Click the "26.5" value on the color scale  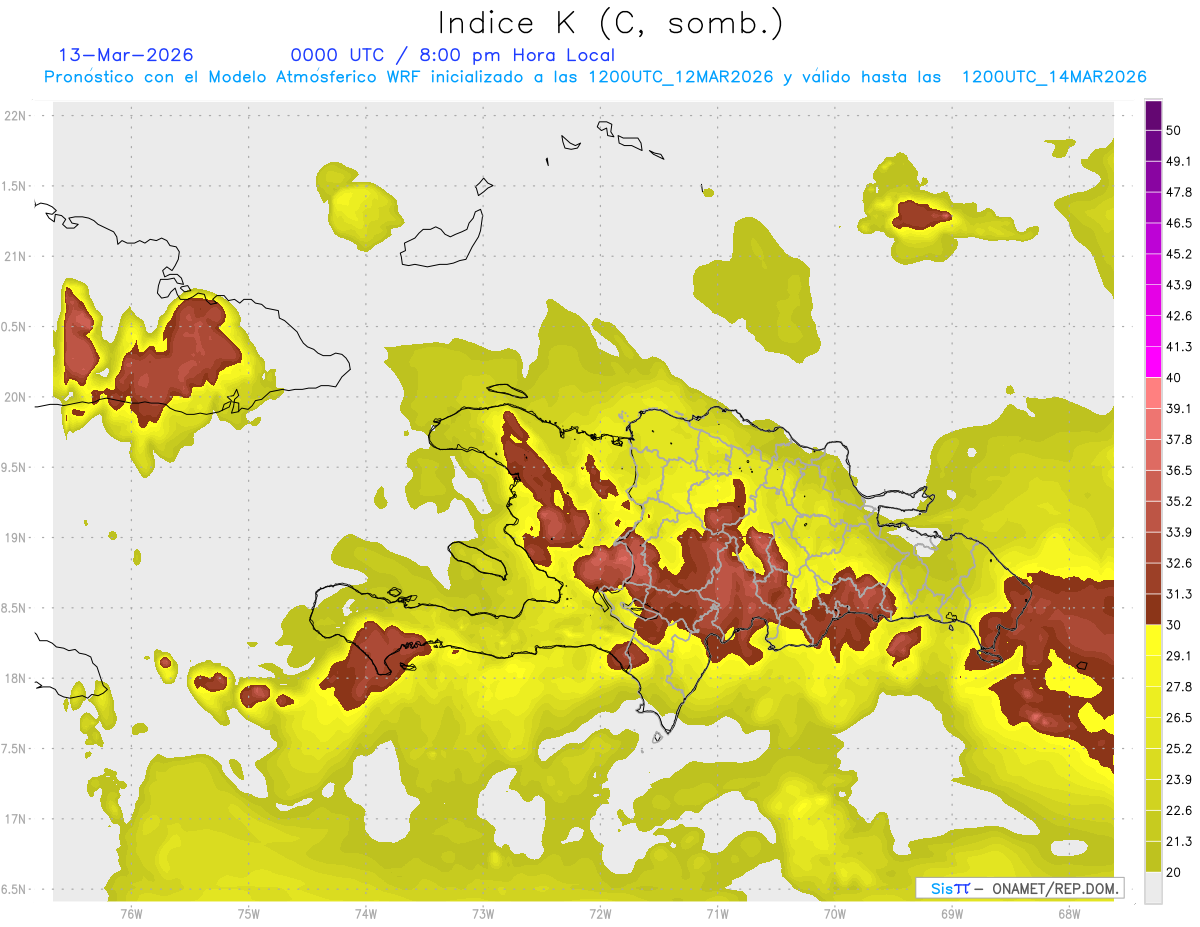tap(1179, 718)
